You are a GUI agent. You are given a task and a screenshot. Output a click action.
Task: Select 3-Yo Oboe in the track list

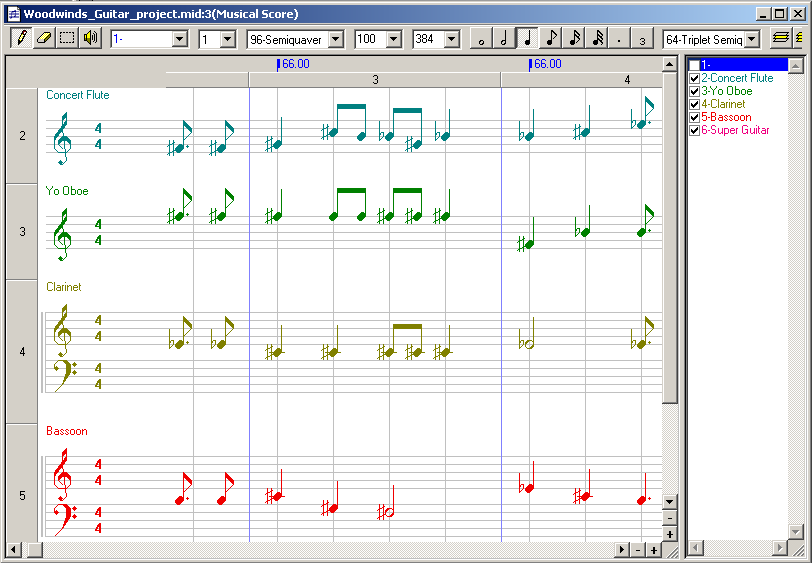[x=727, y=91]
